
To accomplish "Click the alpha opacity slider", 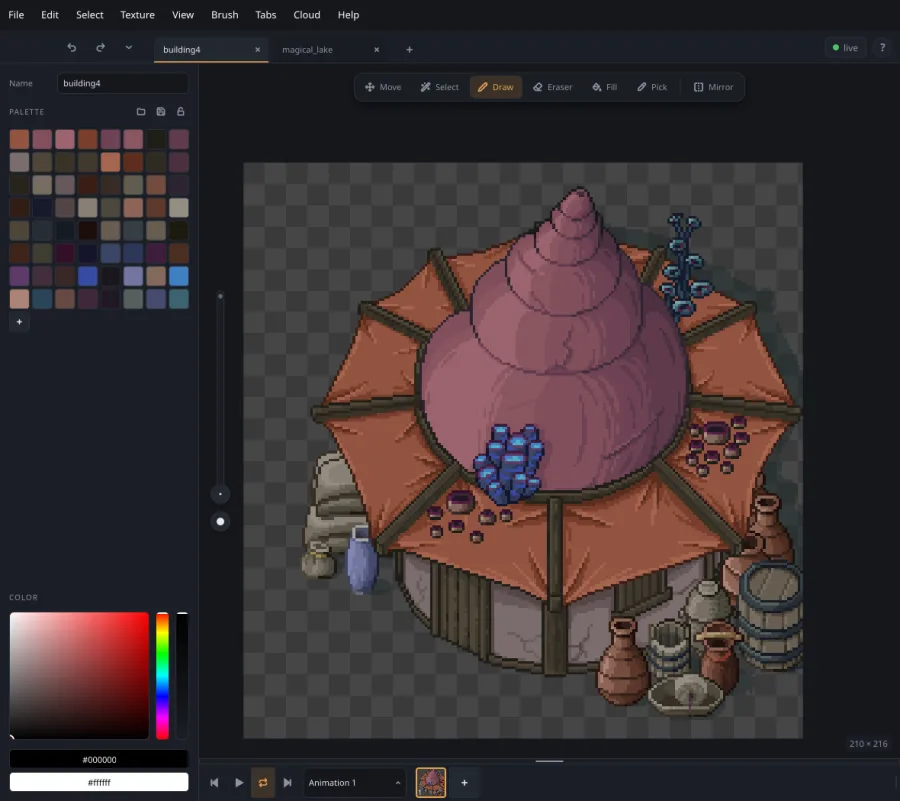I will 182,675.
